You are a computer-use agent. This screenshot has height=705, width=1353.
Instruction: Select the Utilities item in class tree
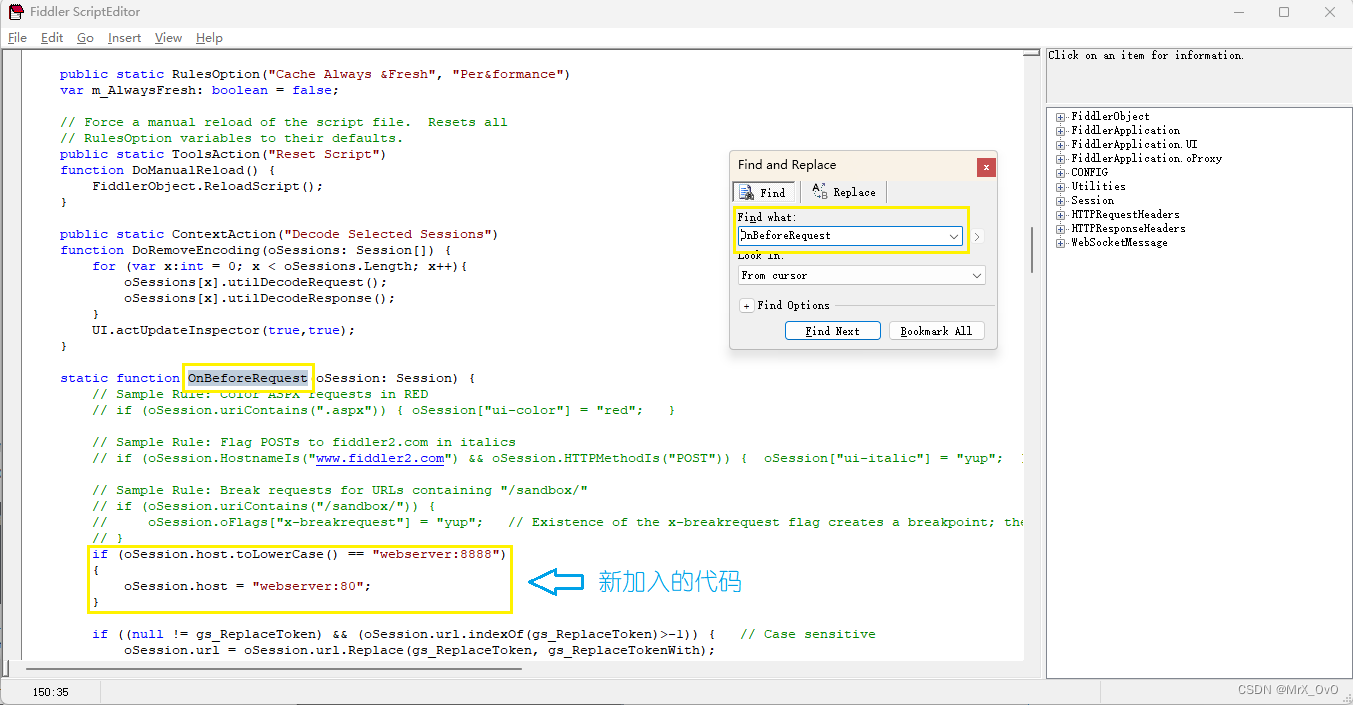coord(1098,187)
